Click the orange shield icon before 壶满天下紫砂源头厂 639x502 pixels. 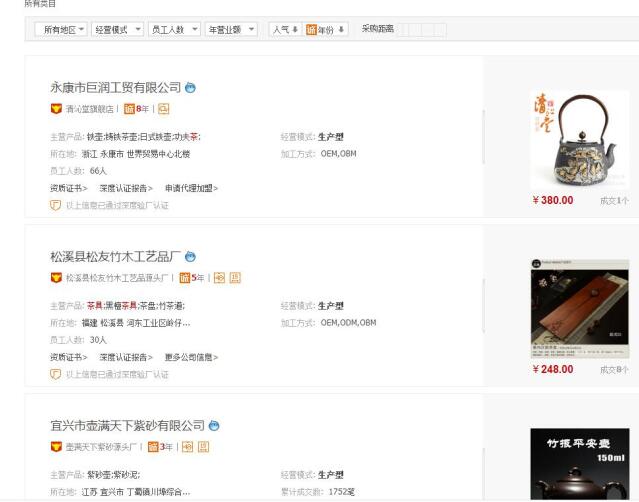click(56, 447)
